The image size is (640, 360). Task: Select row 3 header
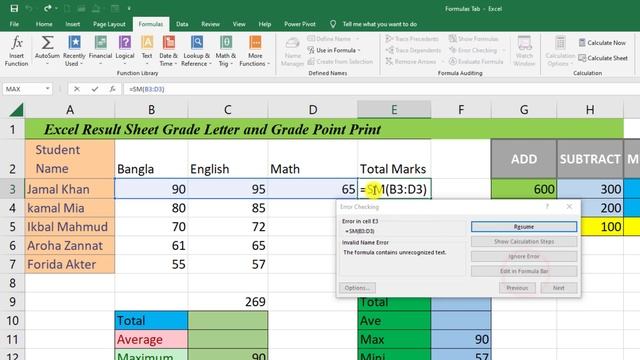12,189
